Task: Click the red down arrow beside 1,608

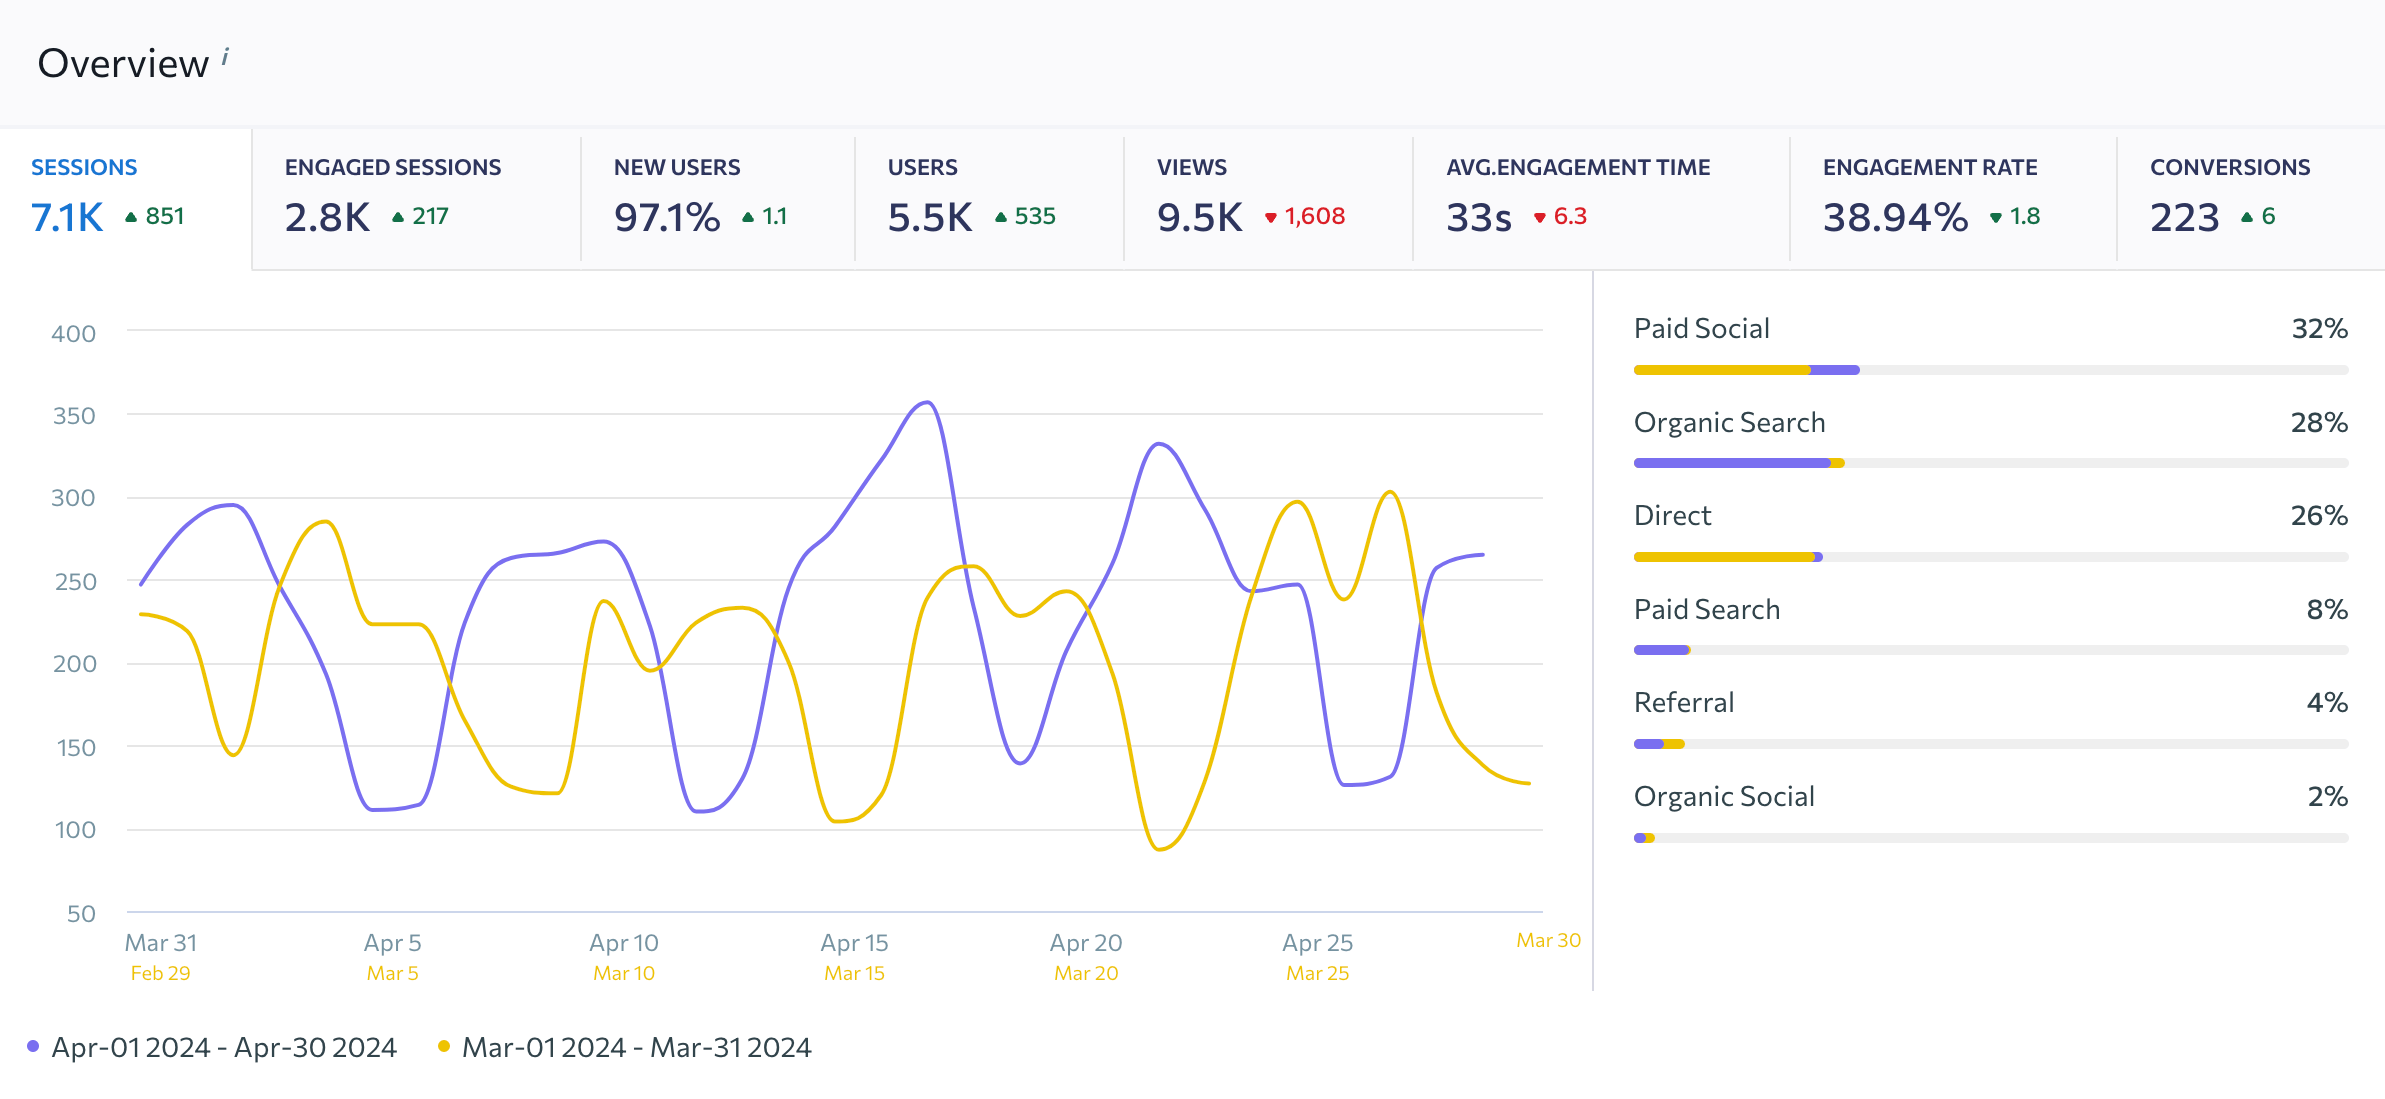Action: click(x=1271, y=218)
